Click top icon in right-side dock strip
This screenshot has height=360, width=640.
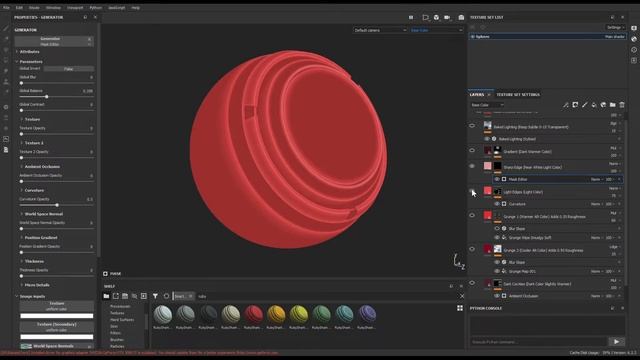(x=634, y=28)
